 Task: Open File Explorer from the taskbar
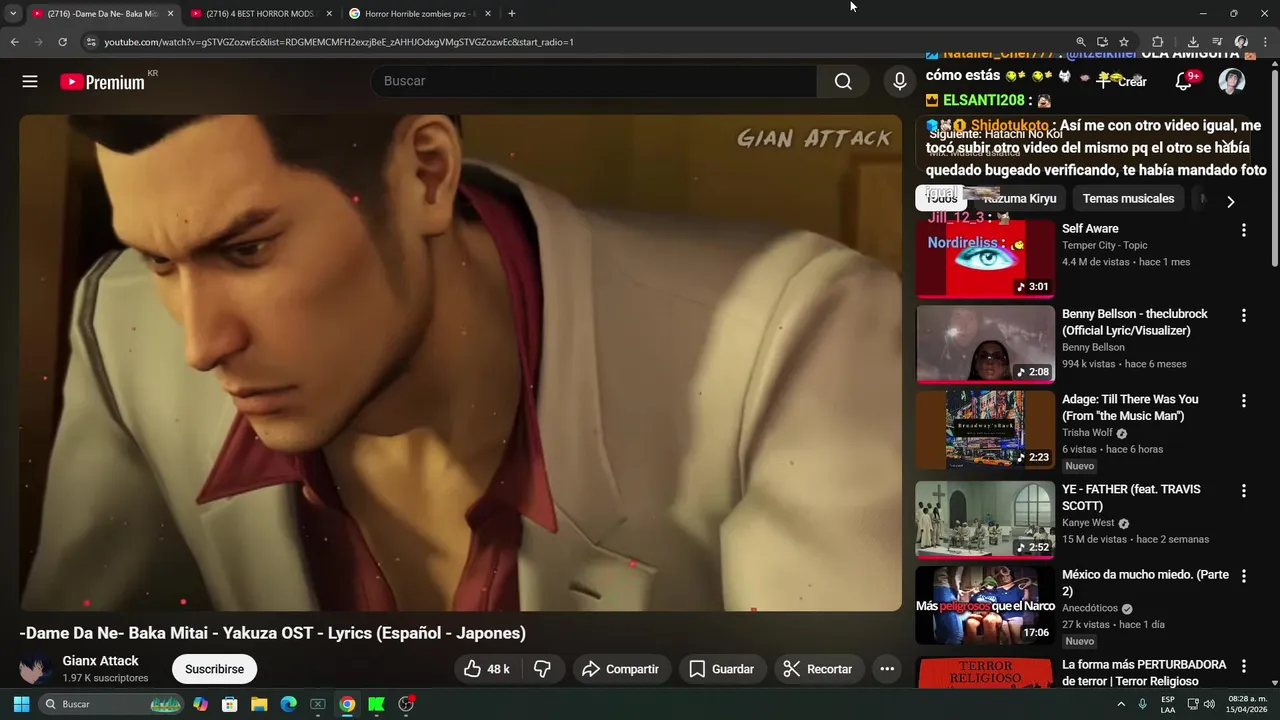click(259, 704)
